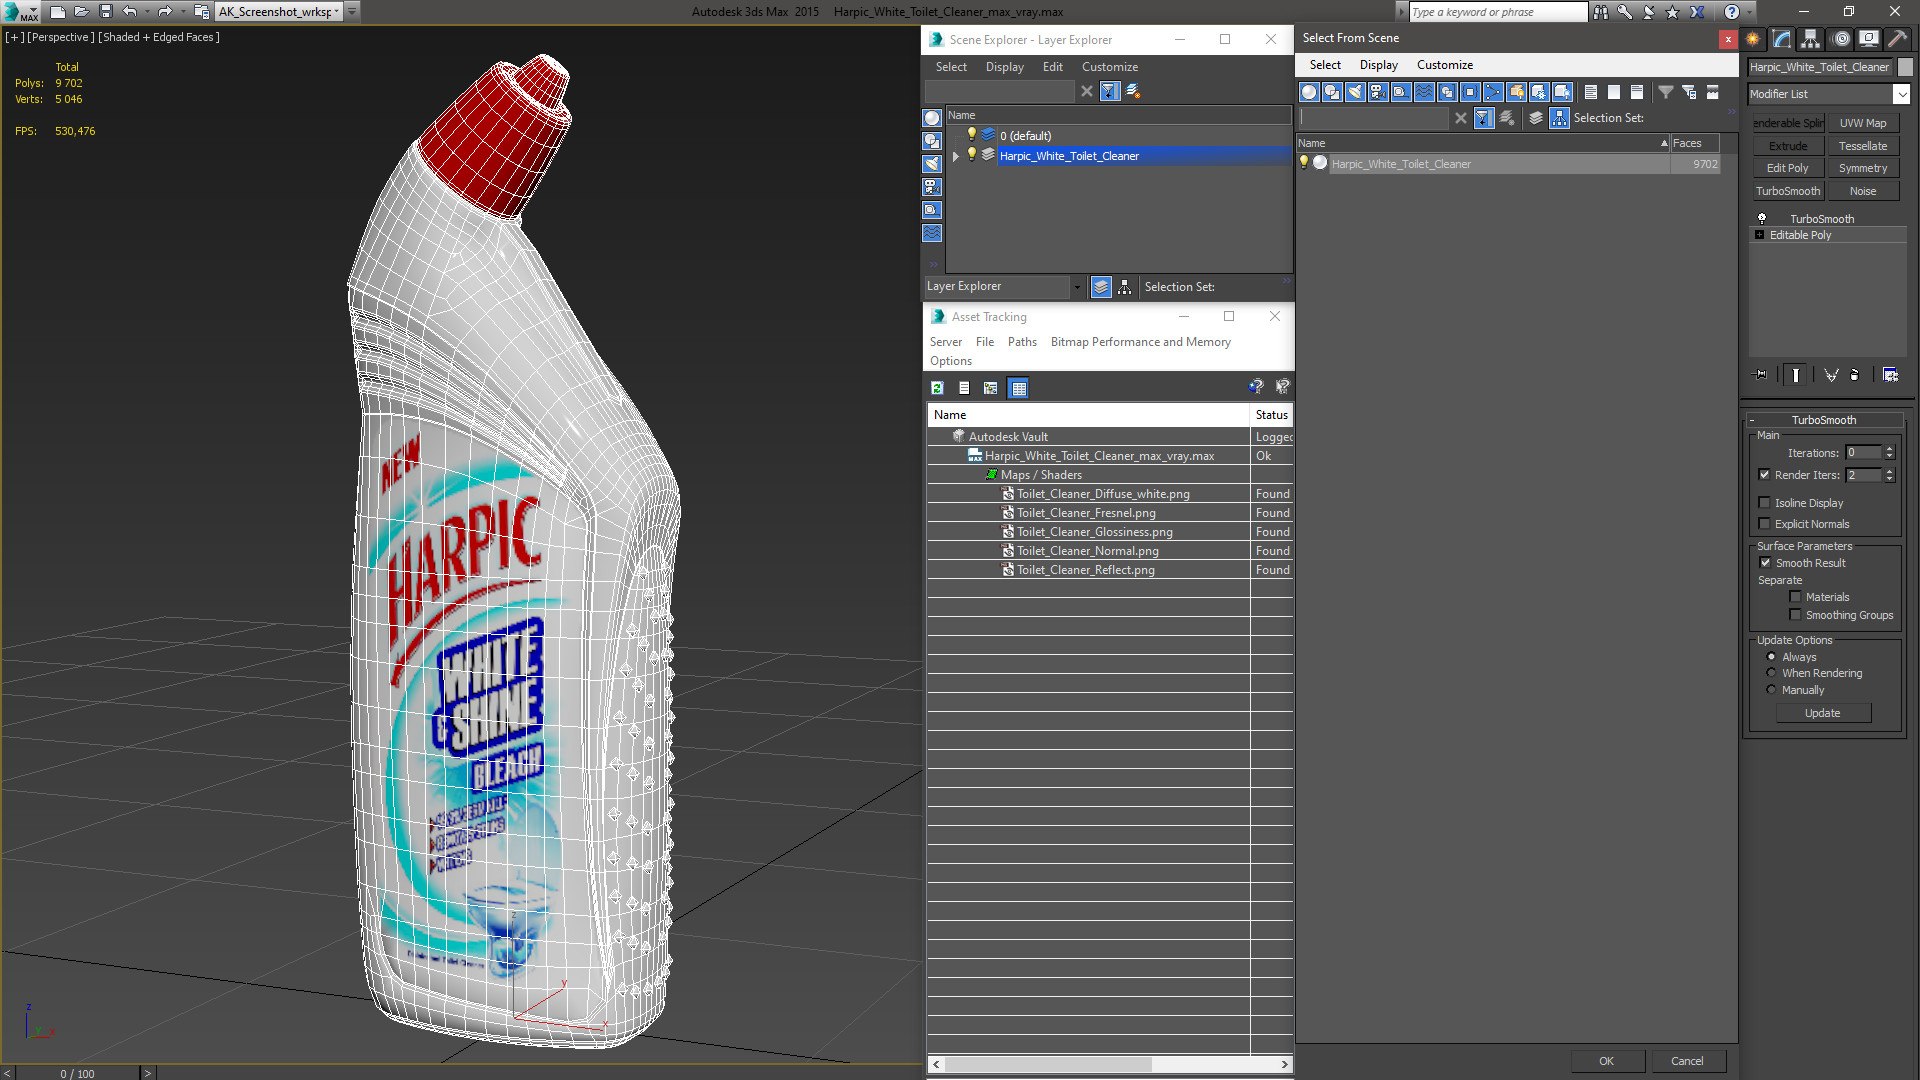Toggle Render Iters checkbox

1764,475
